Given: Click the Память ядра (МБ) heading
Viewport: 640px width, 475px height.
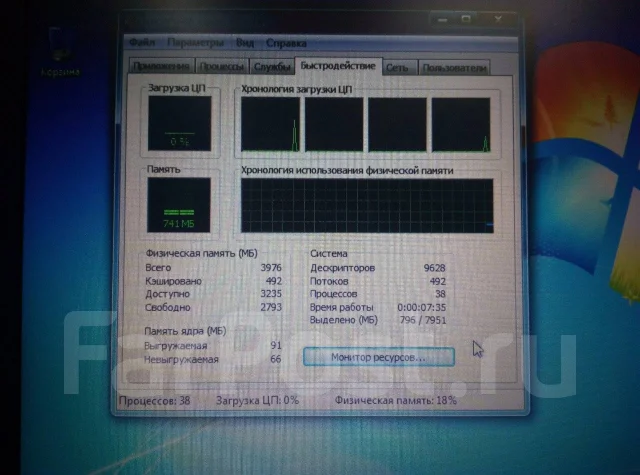Looking at the screenshot, I should pyautogui.click(x=185, y=331).
